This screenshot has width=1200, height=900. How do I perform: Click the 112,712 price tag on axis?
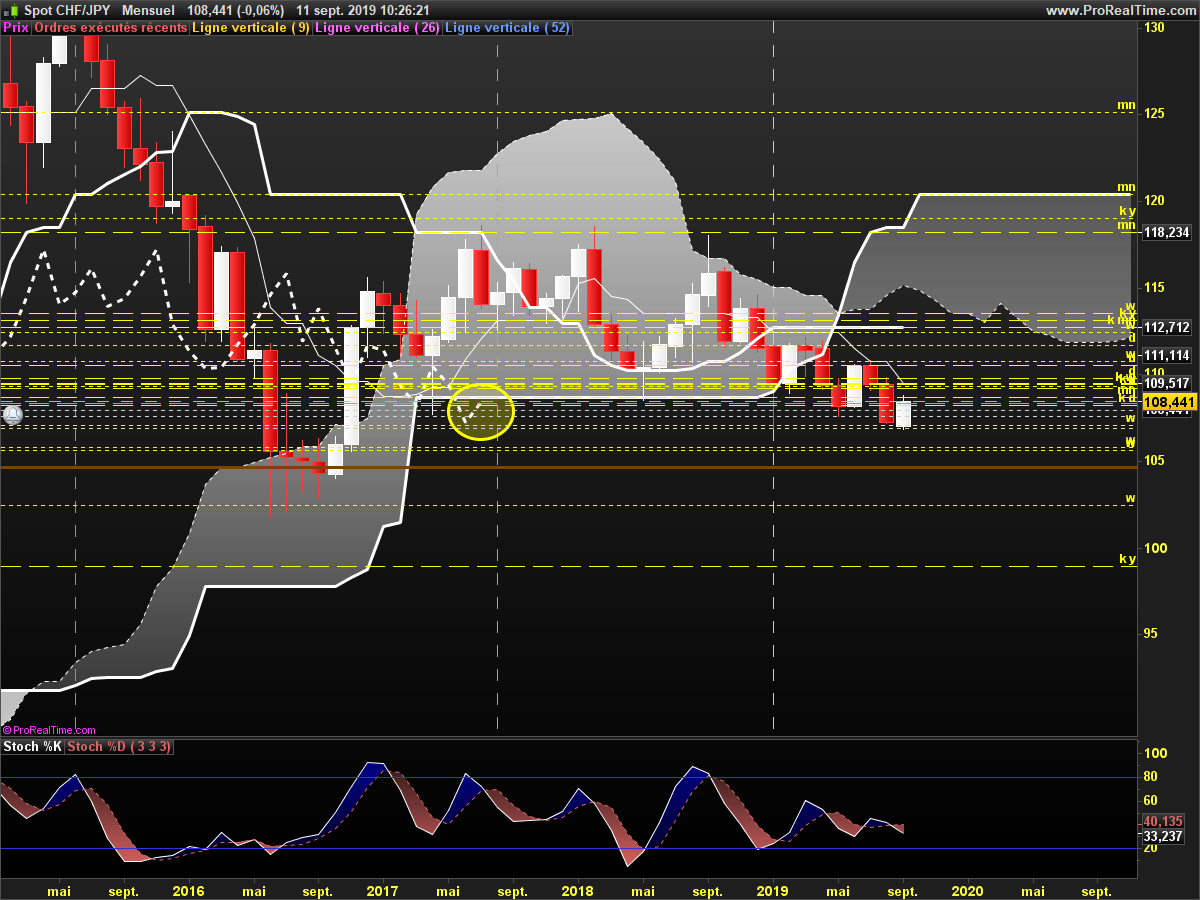[x=1166, y=327]
